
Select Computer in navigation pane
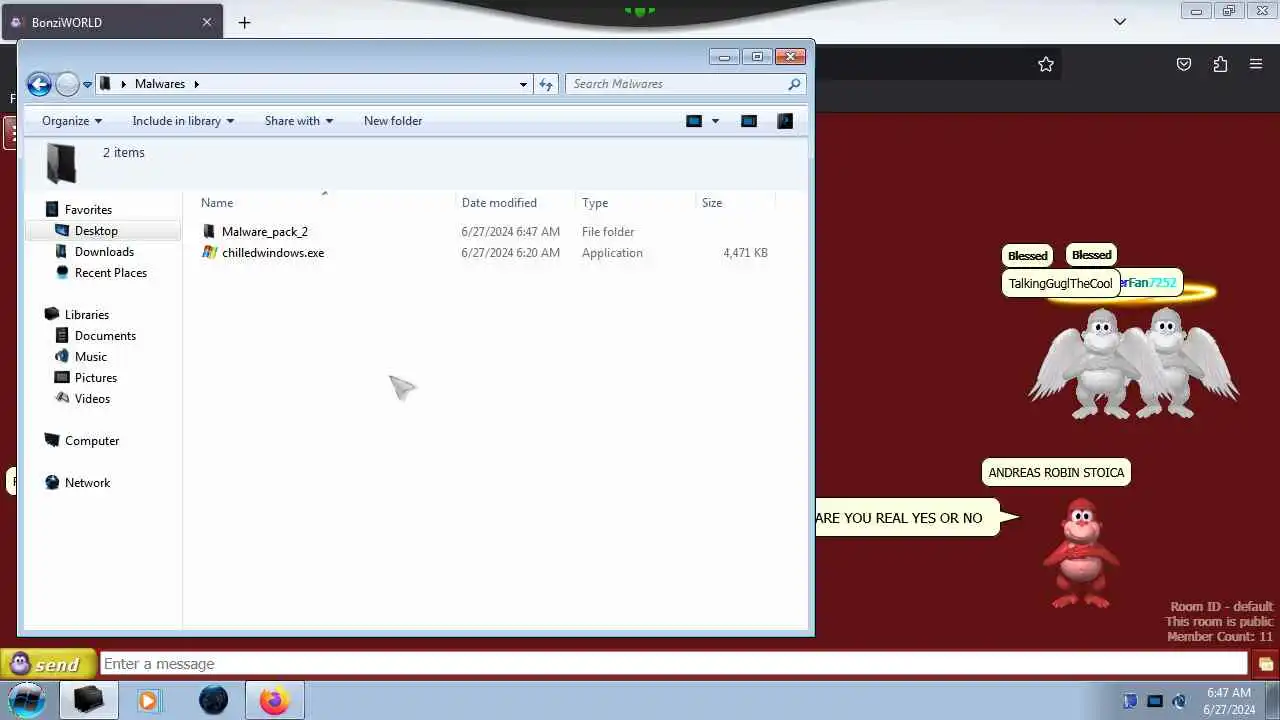click(92, 441)
